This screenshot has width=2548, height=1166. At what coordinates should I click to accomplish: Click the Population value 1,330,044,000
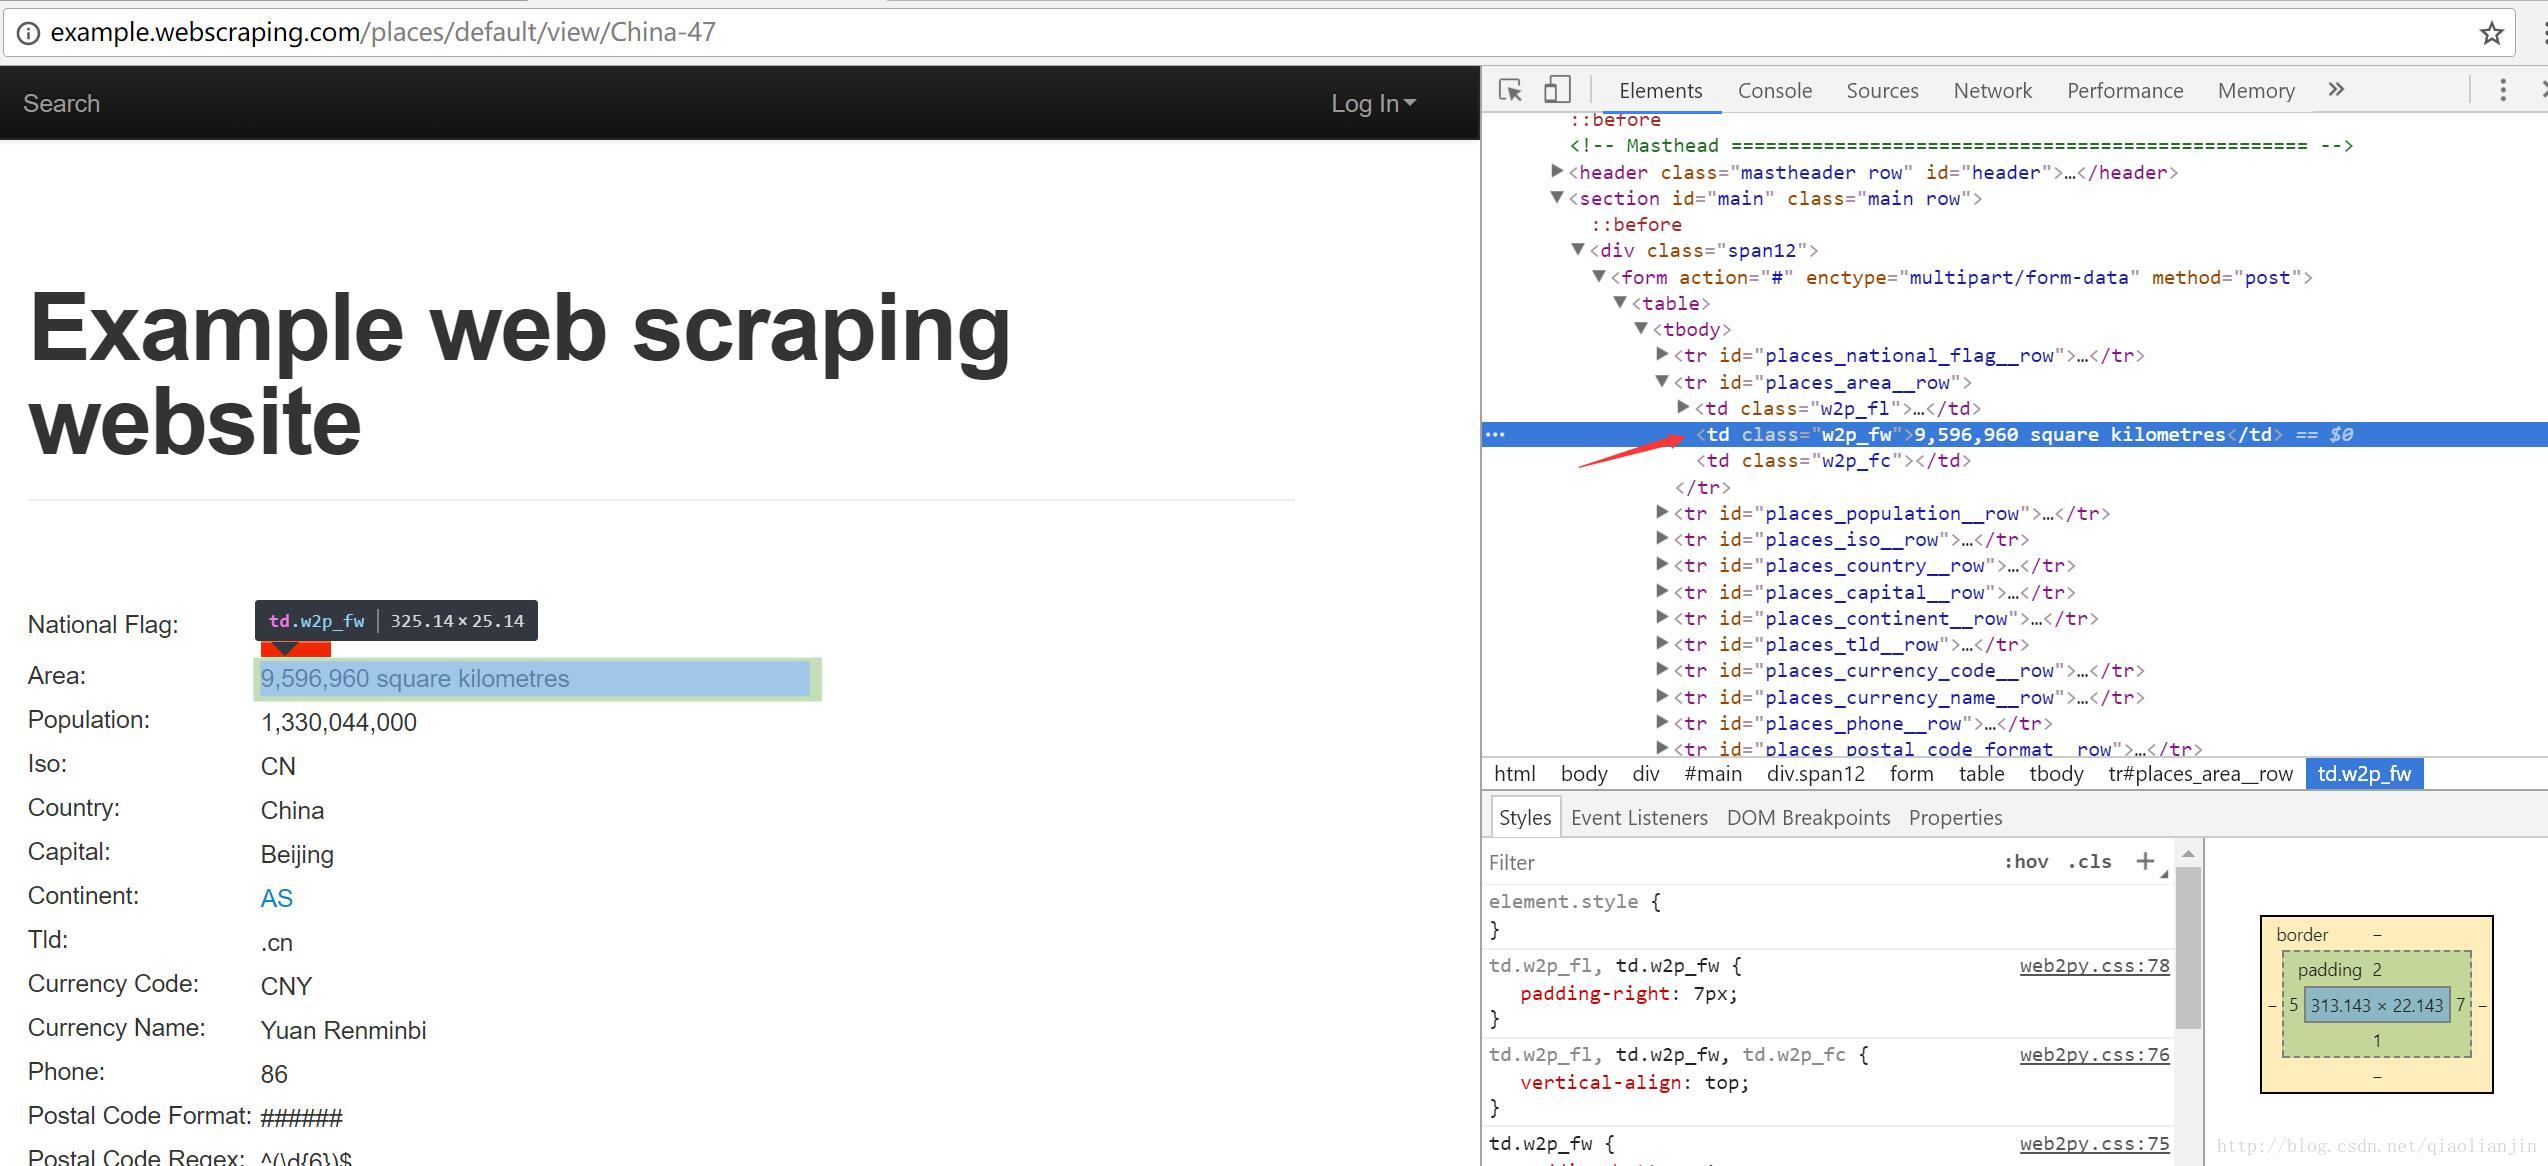pos(338,722)
